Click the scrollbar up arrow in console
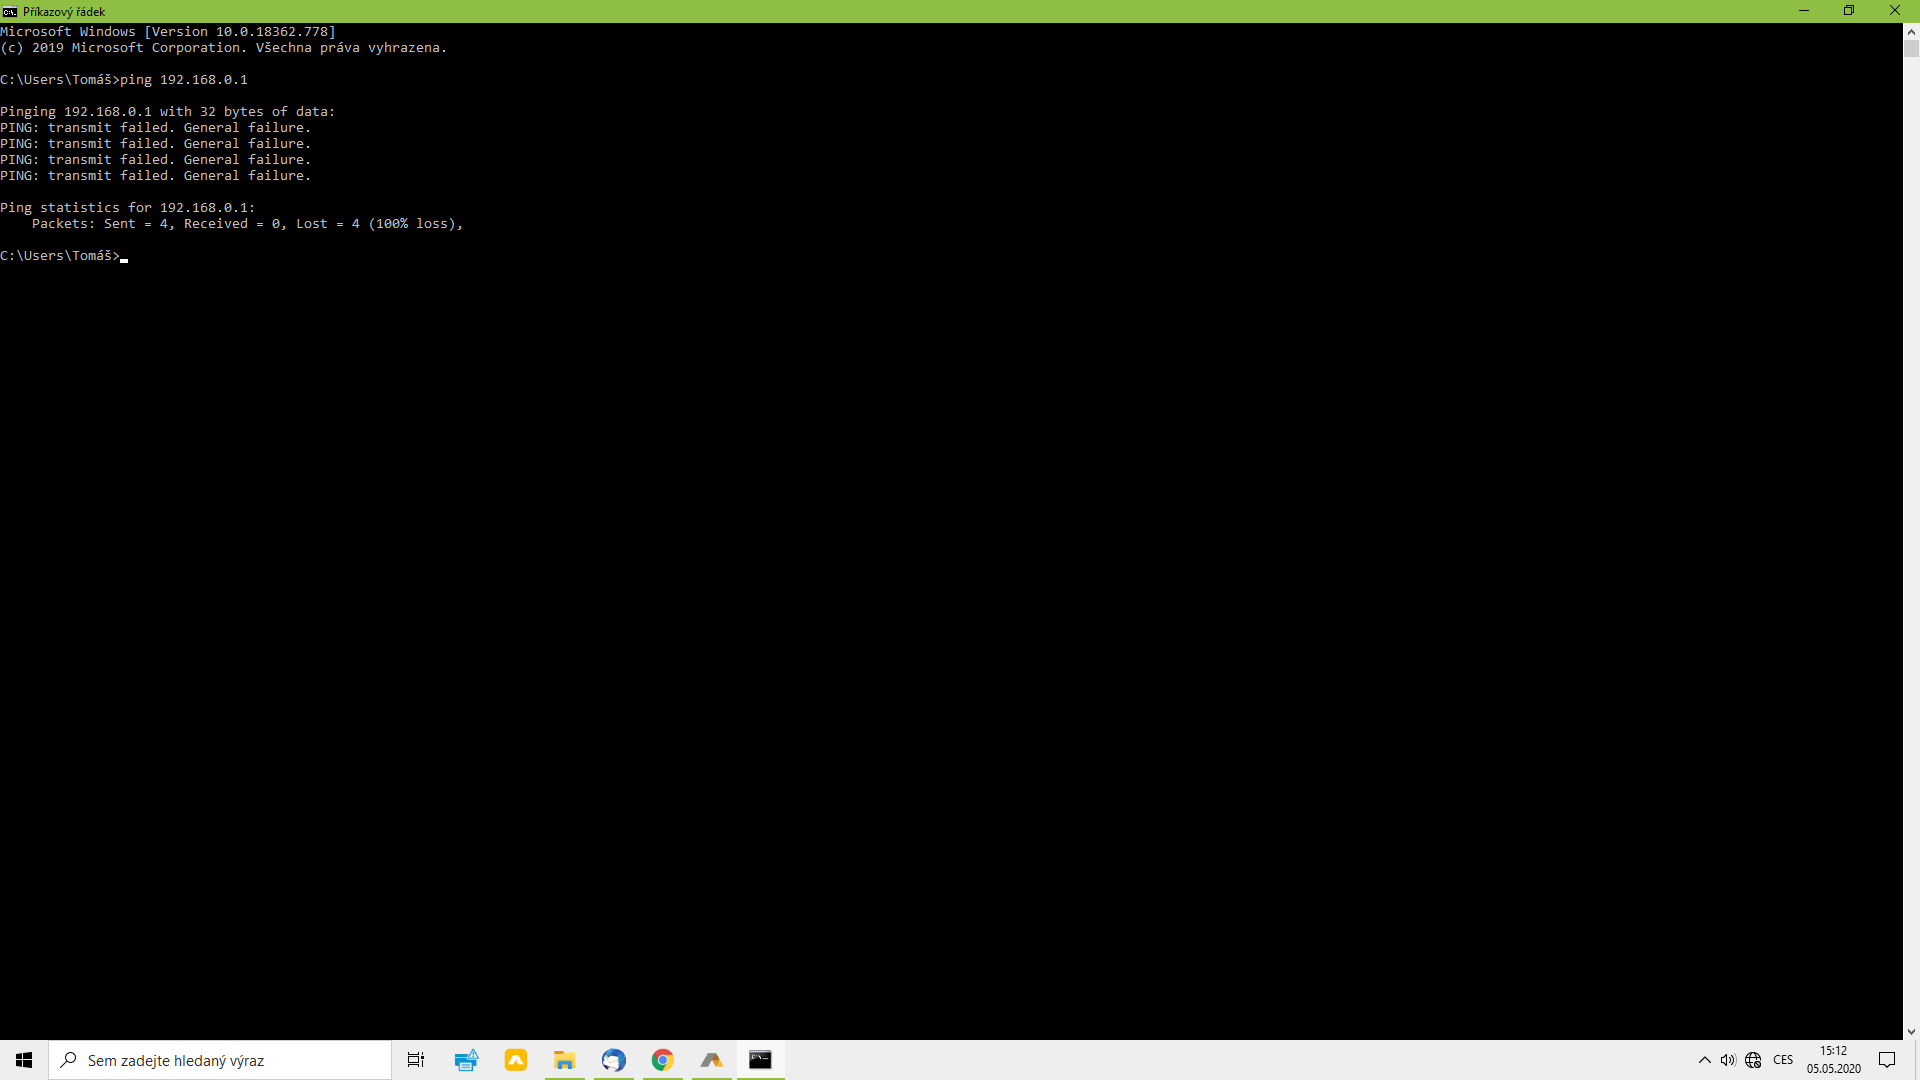Viewport: 1920px width, 1080px height. pyautogui.click(x=1911, y=32)
